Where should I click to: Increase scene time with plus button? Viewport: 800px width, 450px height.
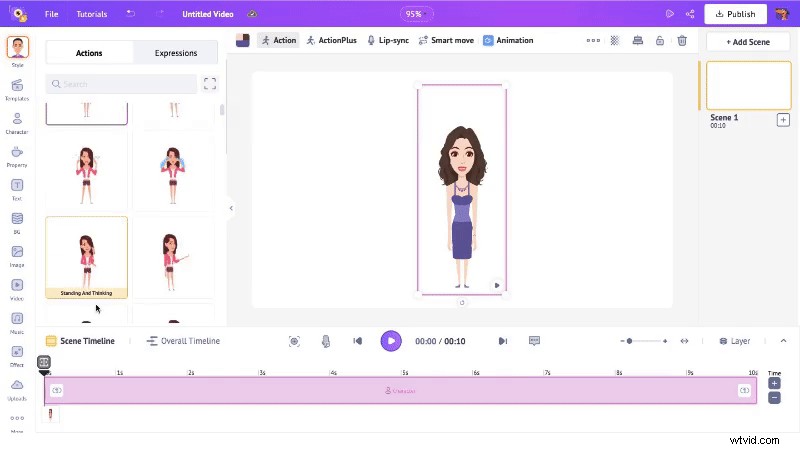coord(774,383)
